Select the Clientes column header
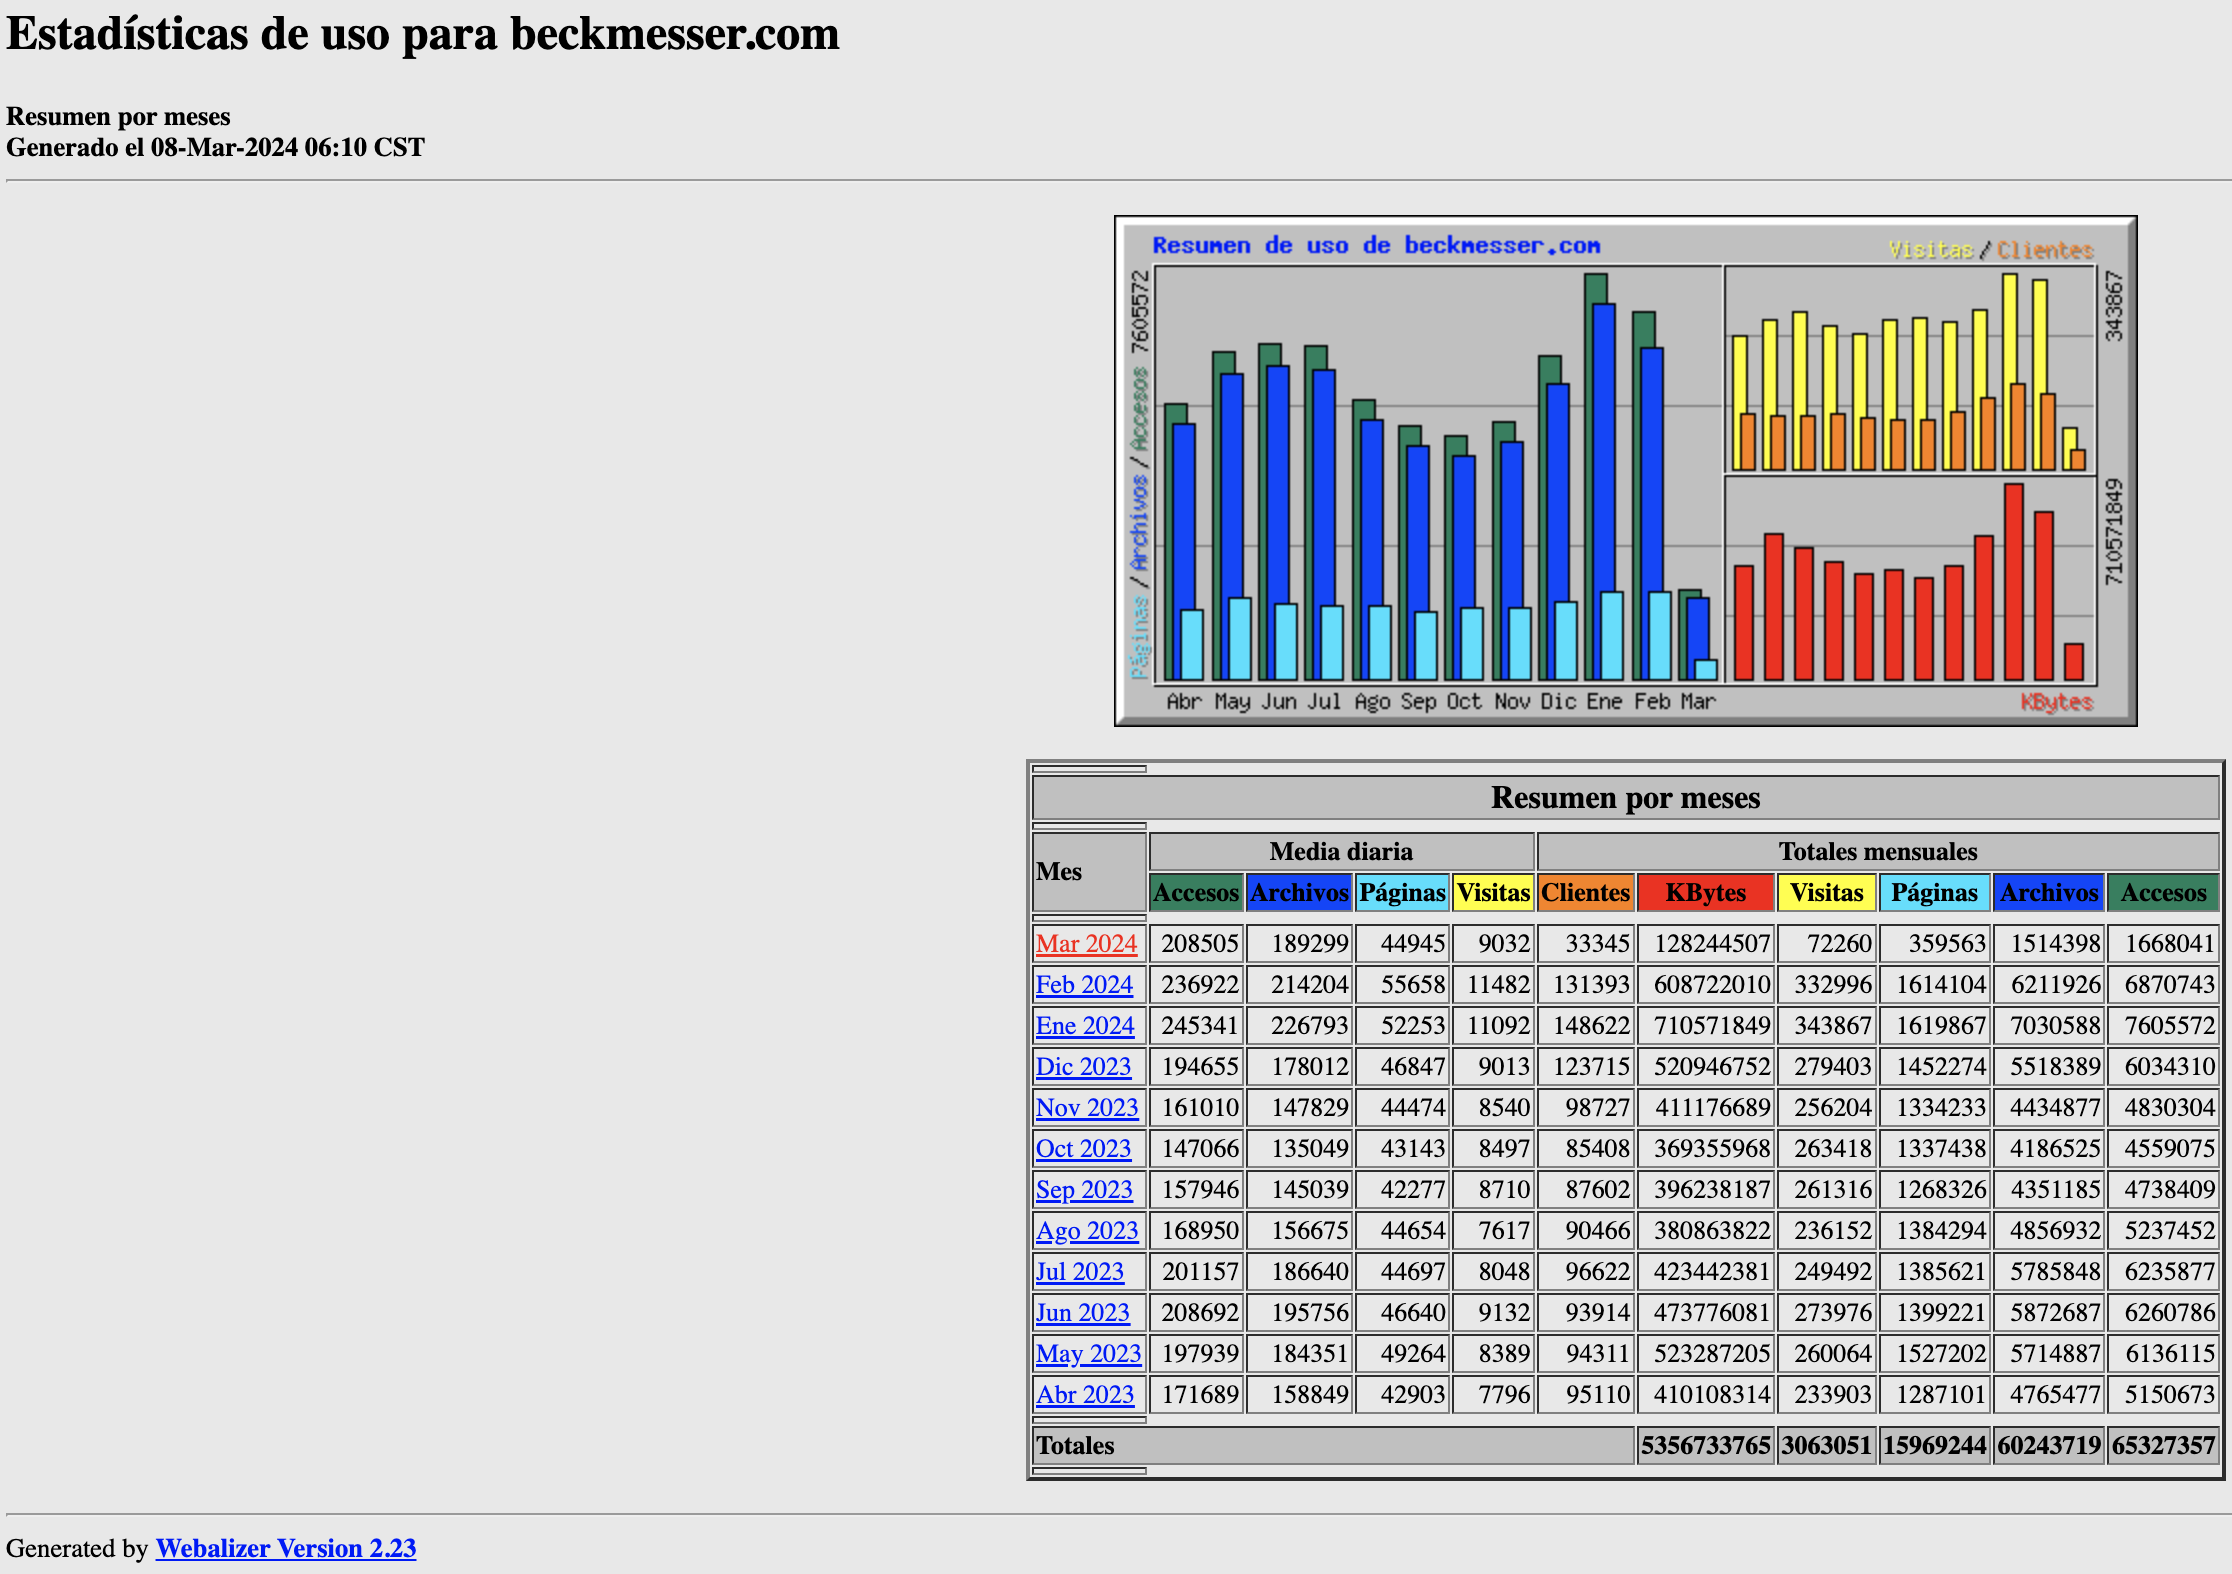Screen dimensions: 2232x1574 point(1586,893)
